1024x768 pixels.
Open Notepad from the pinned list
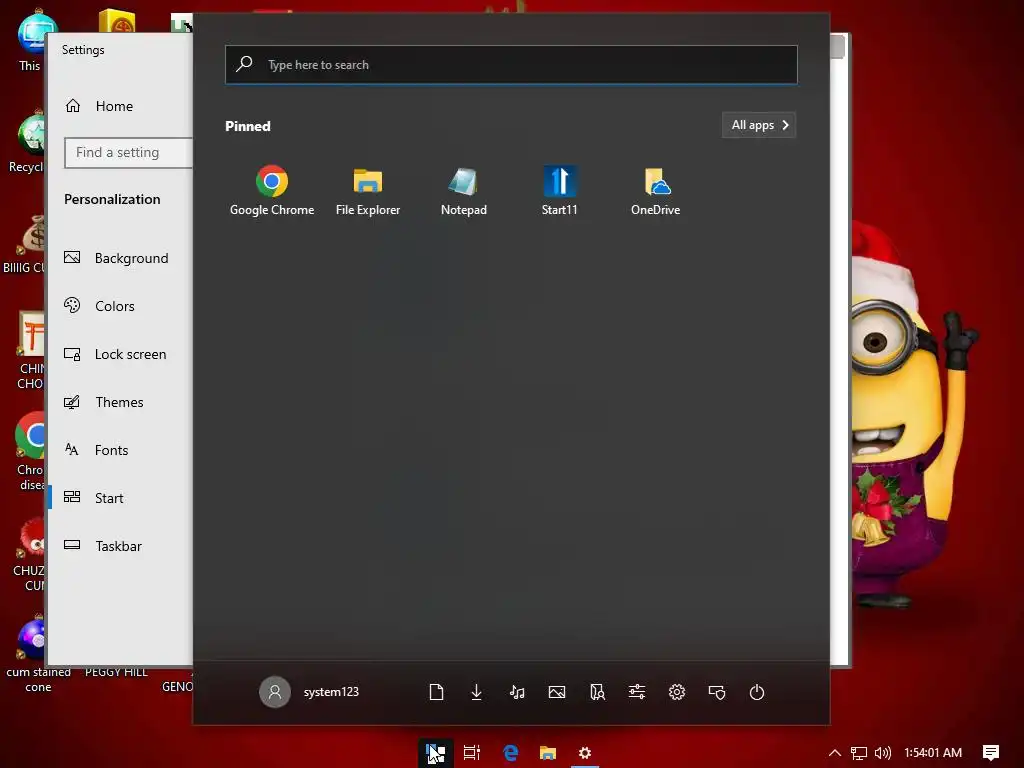click(464, 190)
